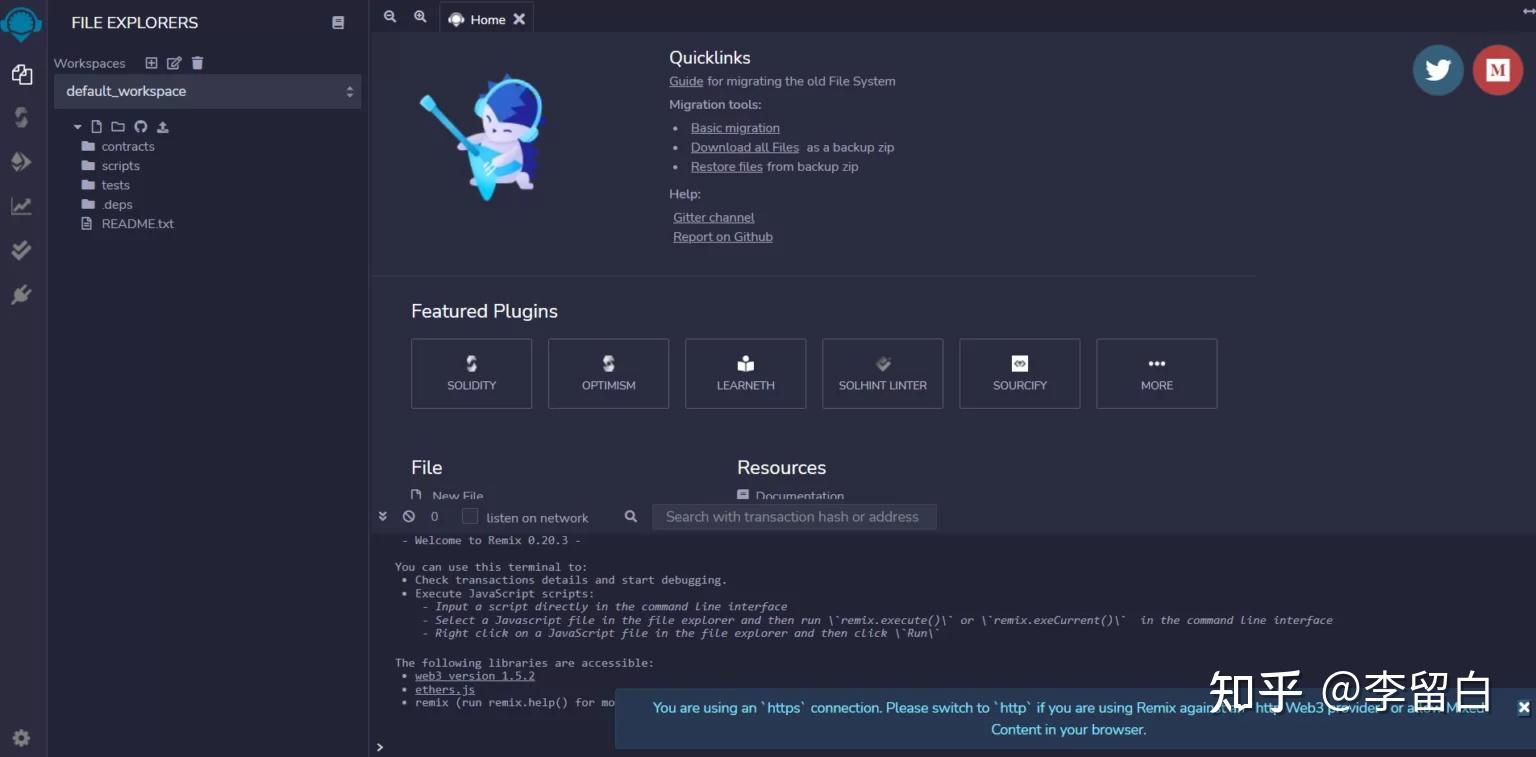Open Remix settings with the gear icon

pos(21,737)
